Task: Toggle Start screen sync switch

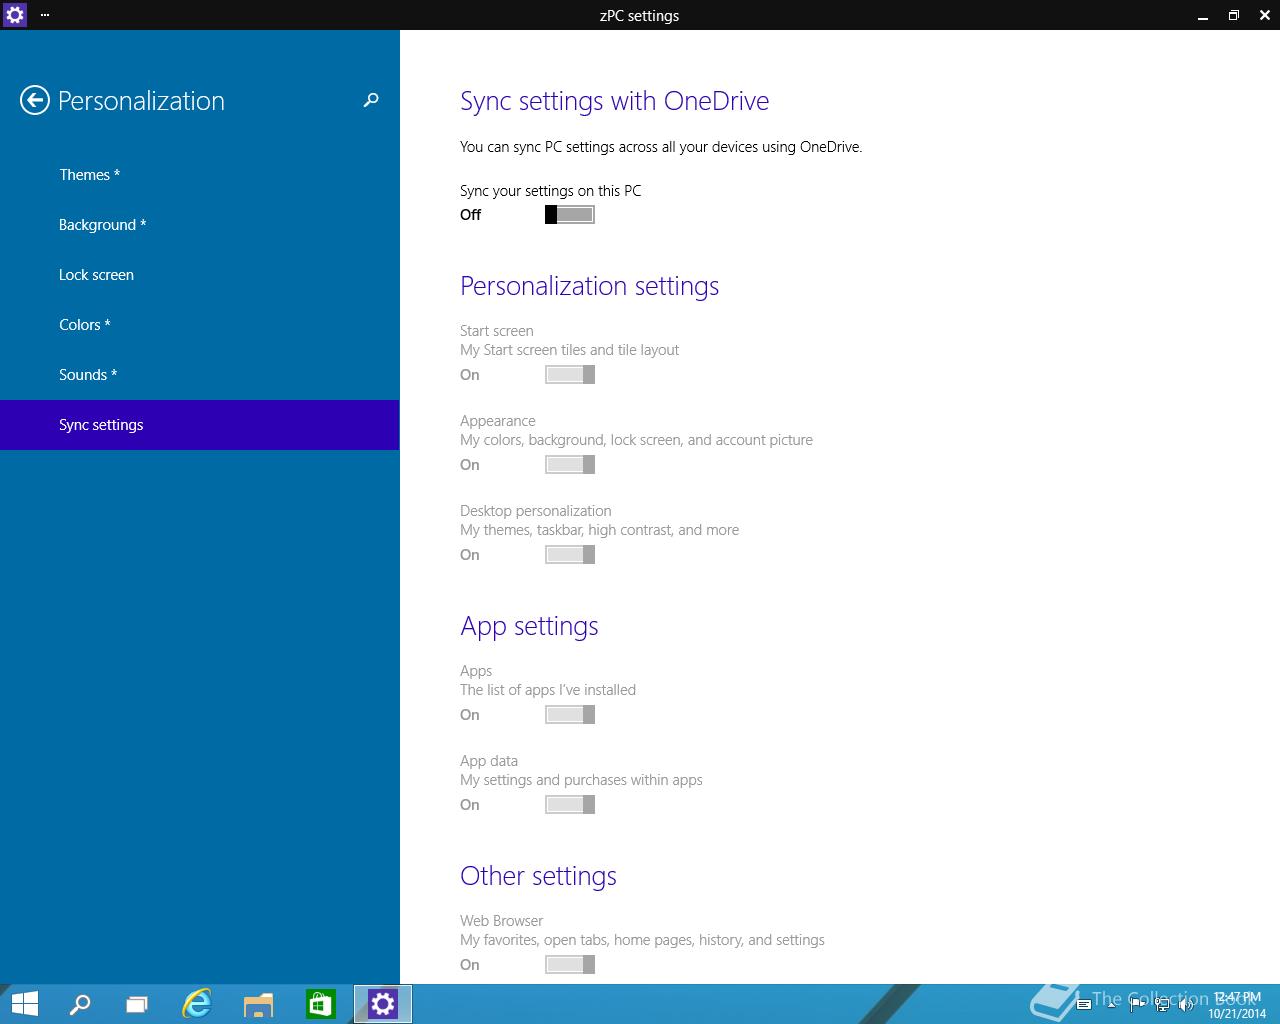Action: point(570,374)
